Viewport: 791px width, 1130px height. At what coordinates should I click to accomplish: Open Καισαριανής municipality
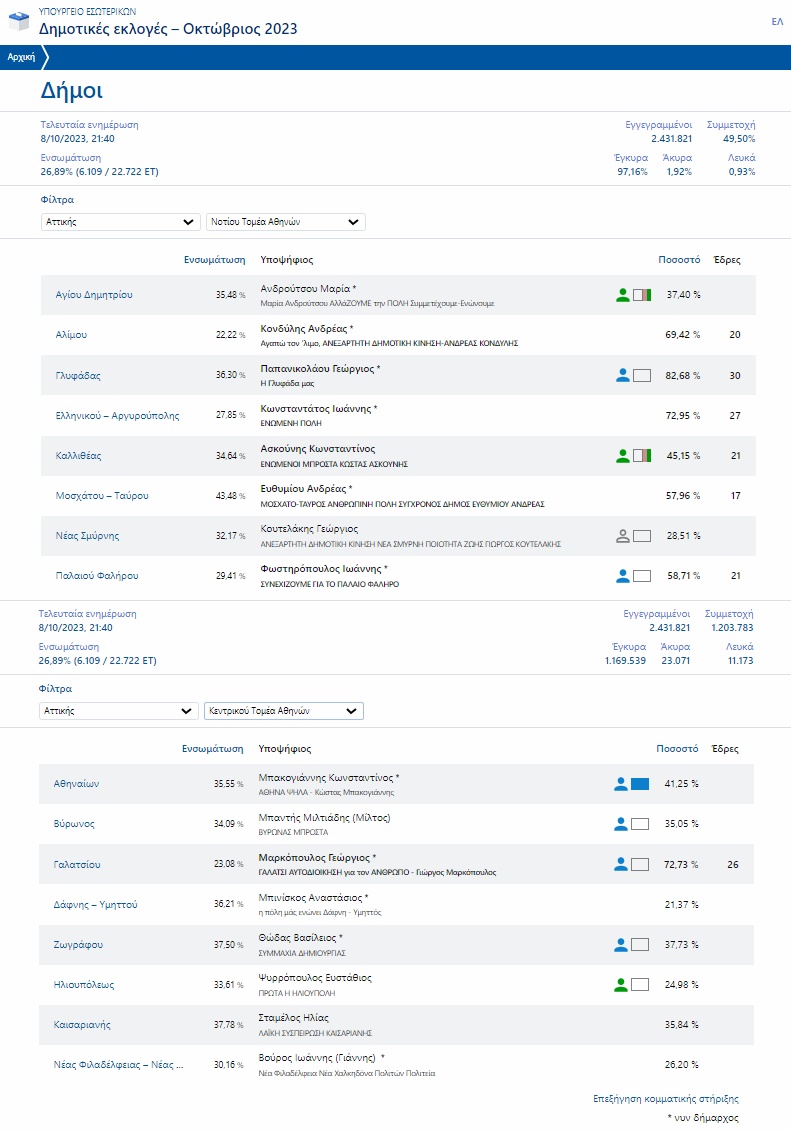81,1025
